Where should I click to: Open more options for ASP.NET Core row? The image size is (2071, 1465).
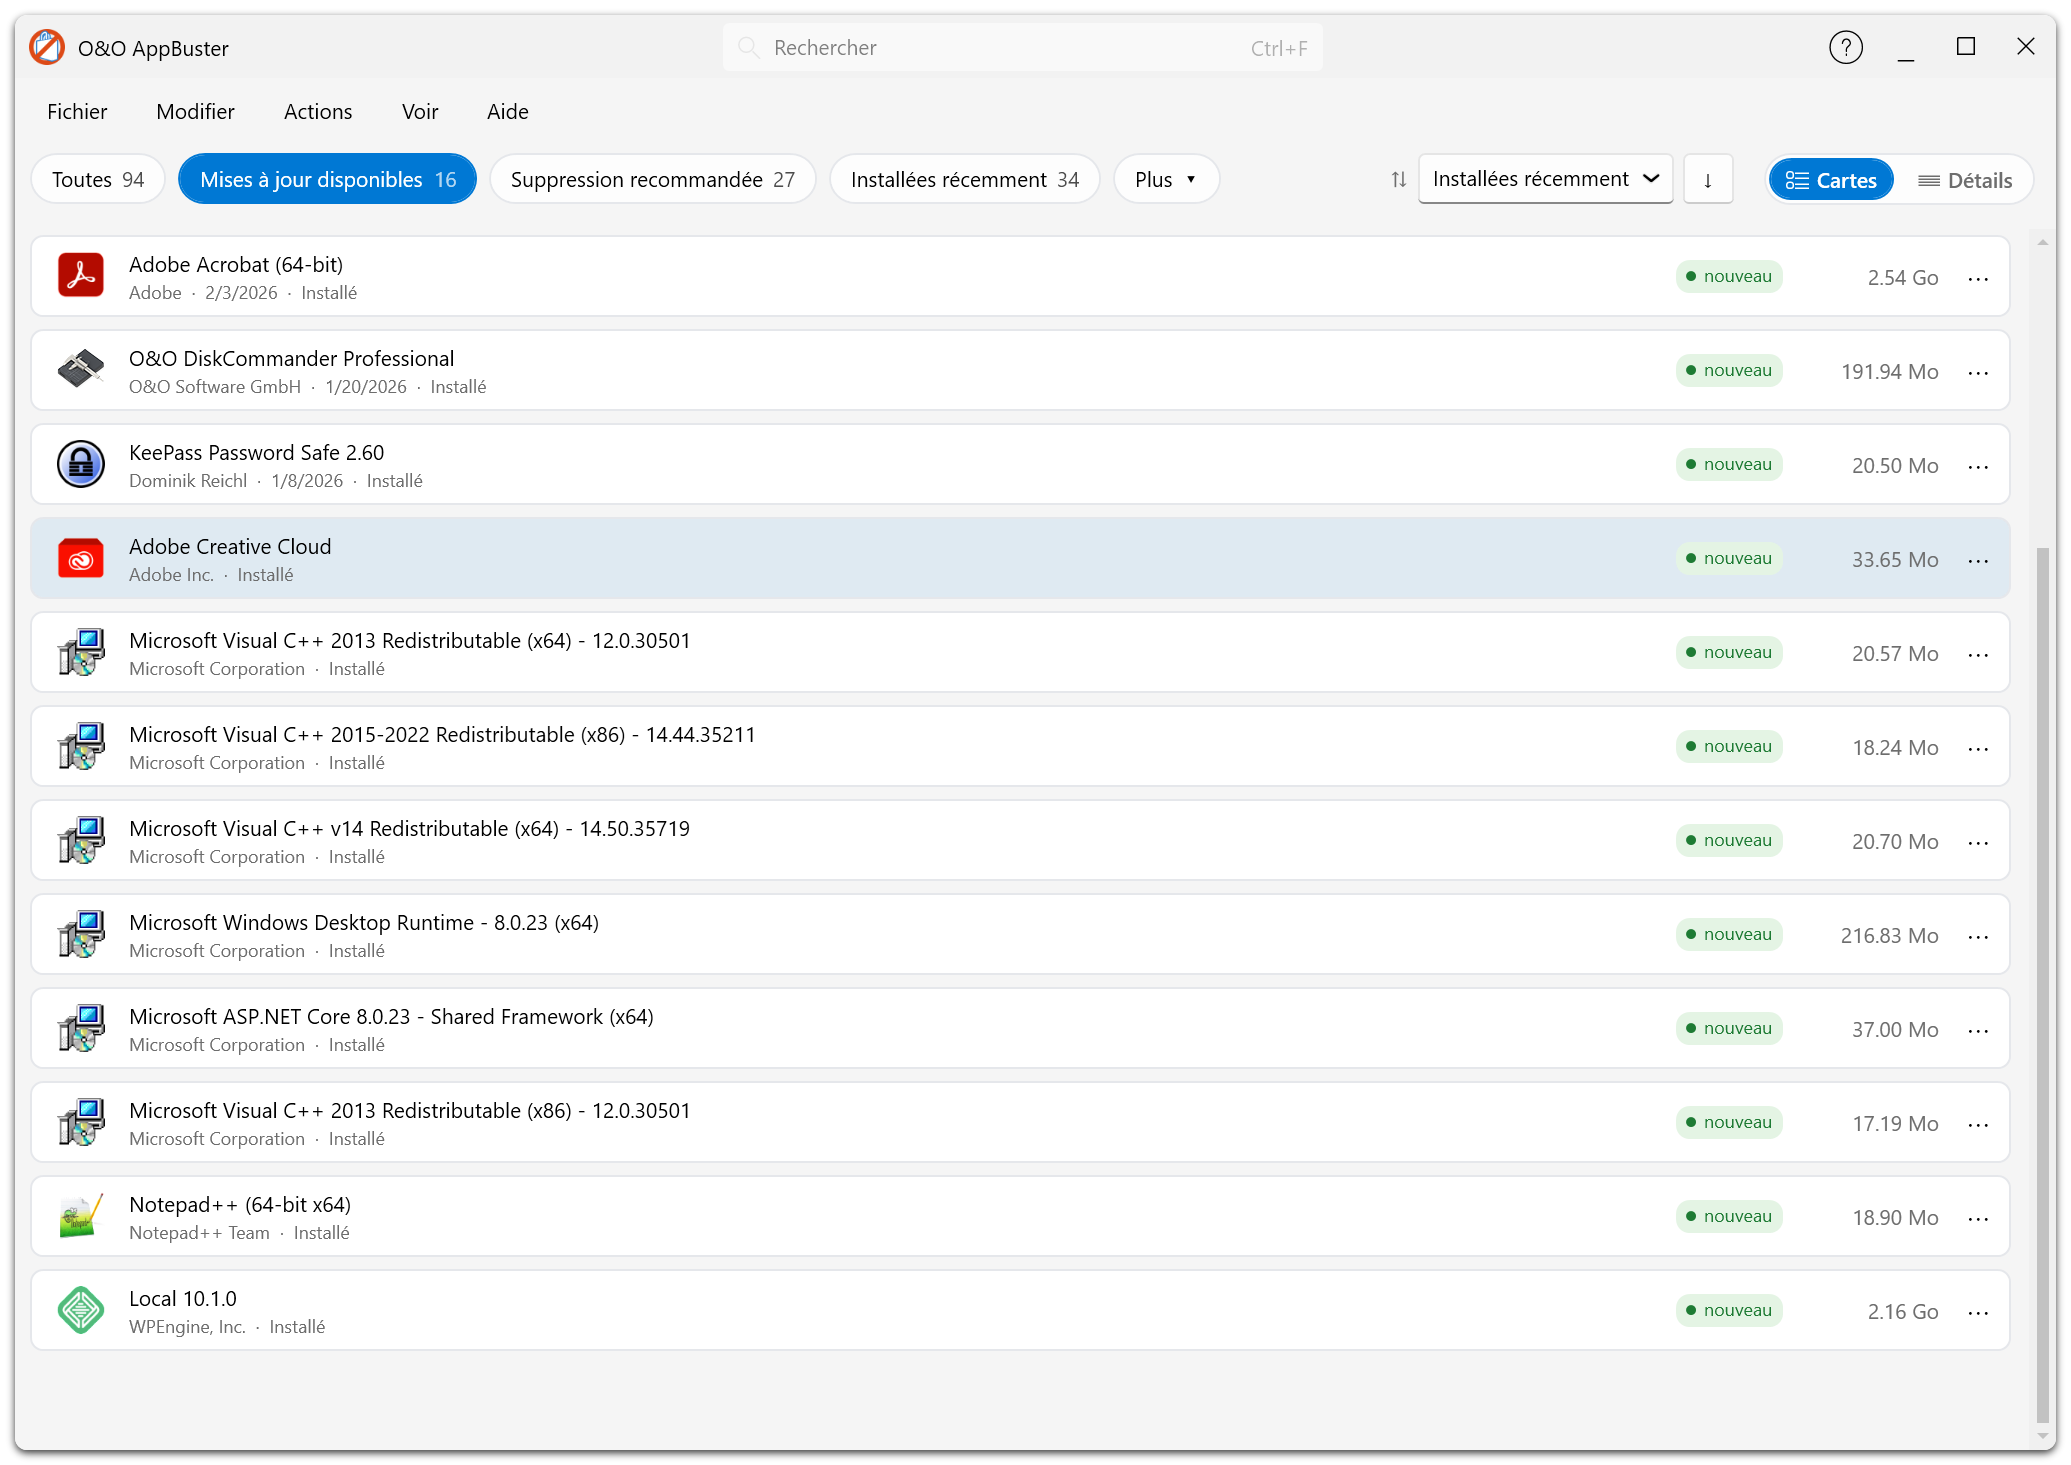1977,1030
